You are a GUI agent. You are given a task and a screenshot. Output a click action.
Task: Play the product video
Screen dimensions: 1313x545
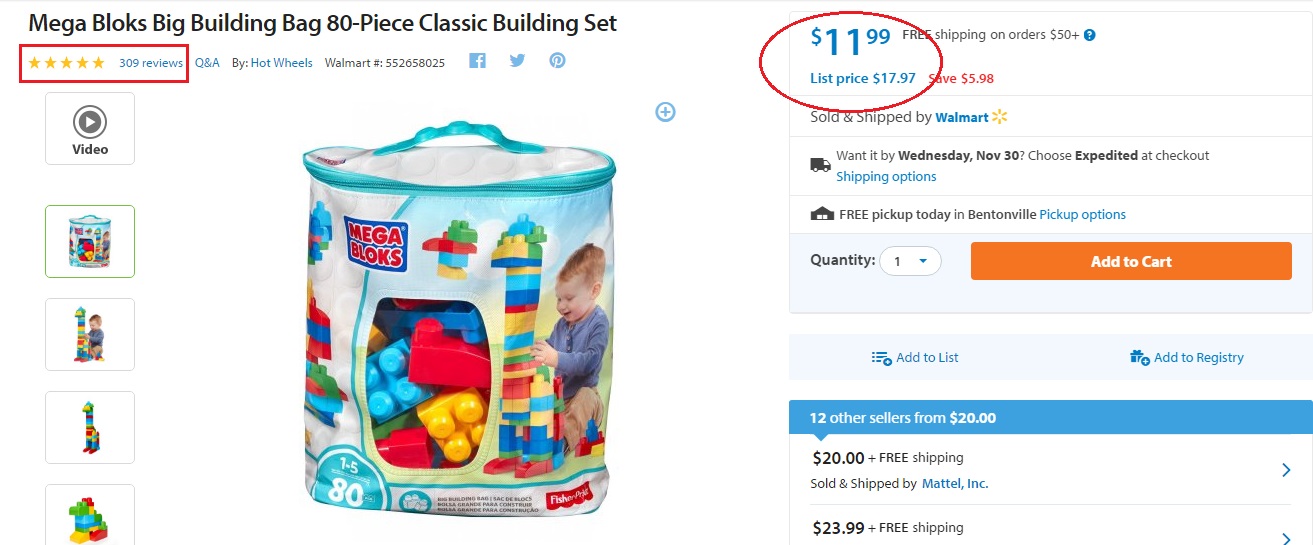(90, 128)
